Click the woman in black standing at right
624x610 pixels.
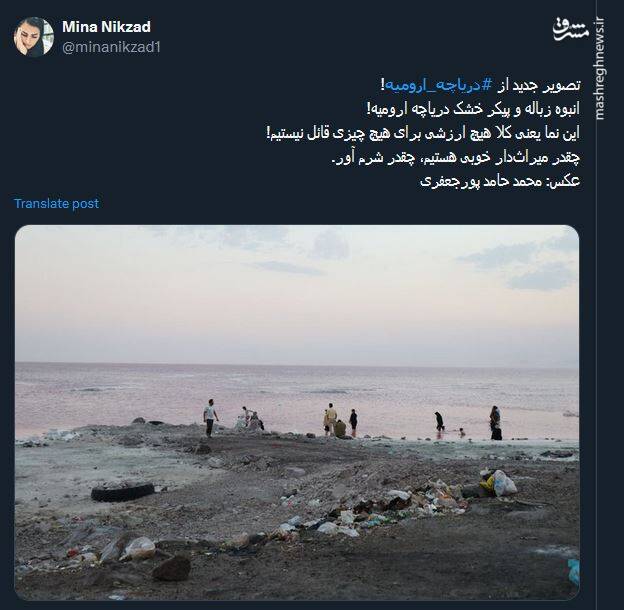[x=495, y=423]
